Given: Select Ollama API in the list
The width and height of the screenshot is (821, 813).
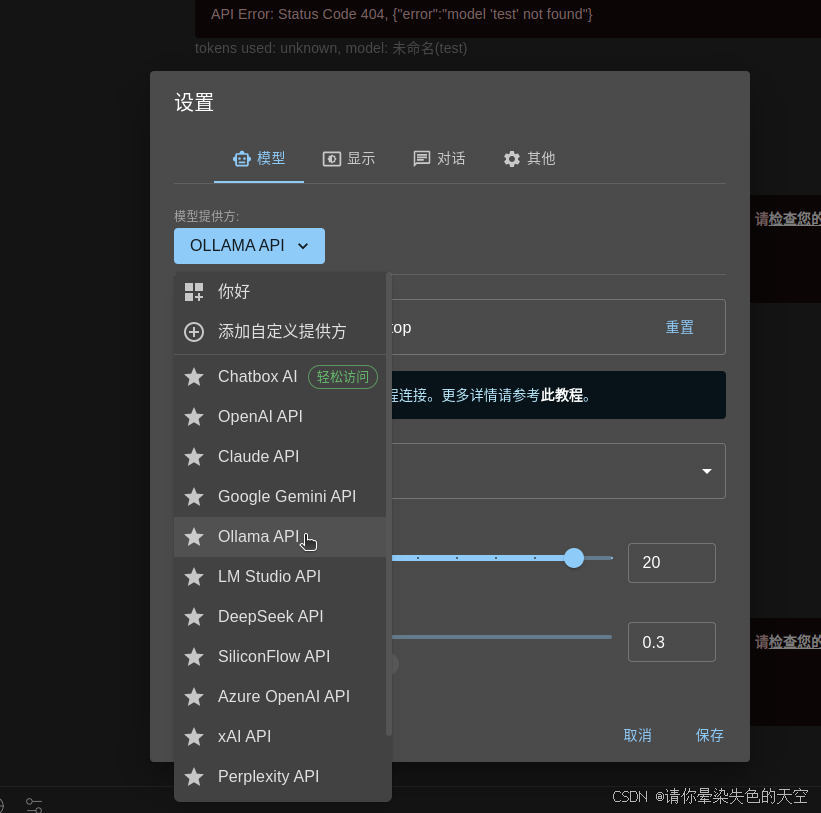Looking at the screenshot, I should [280, 537].
